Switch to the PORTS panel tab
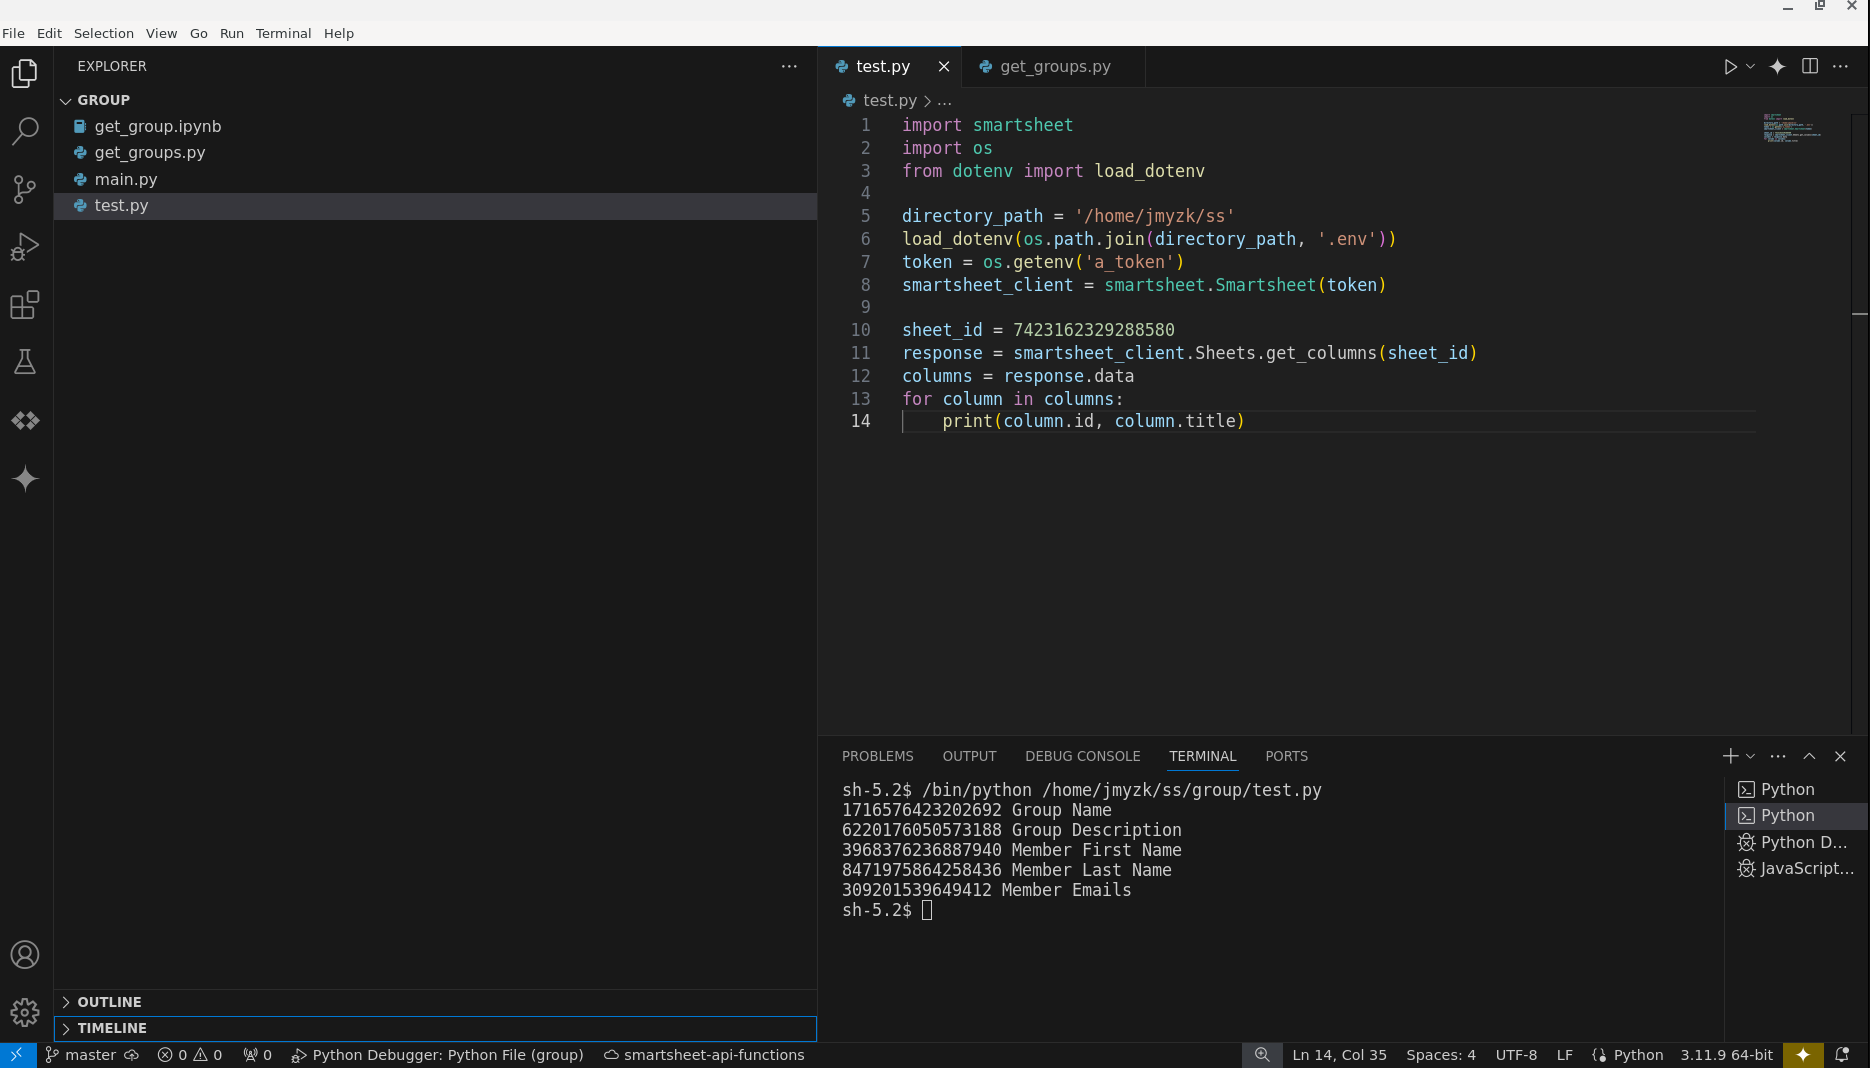Image resolution: width=1870 pixels, height=1068 pixels. click(x=1286, y=756)
